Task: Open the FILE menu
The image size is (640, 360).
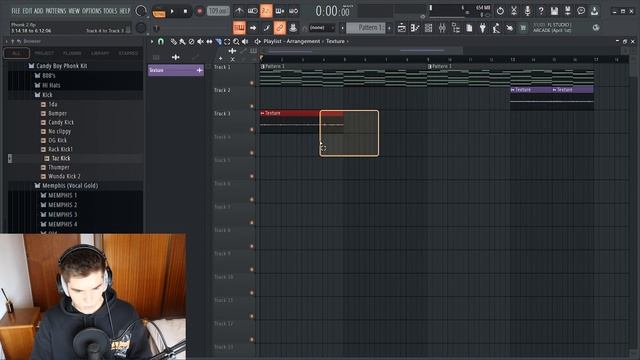Action: pyautogui.click(x=16, y=11)
